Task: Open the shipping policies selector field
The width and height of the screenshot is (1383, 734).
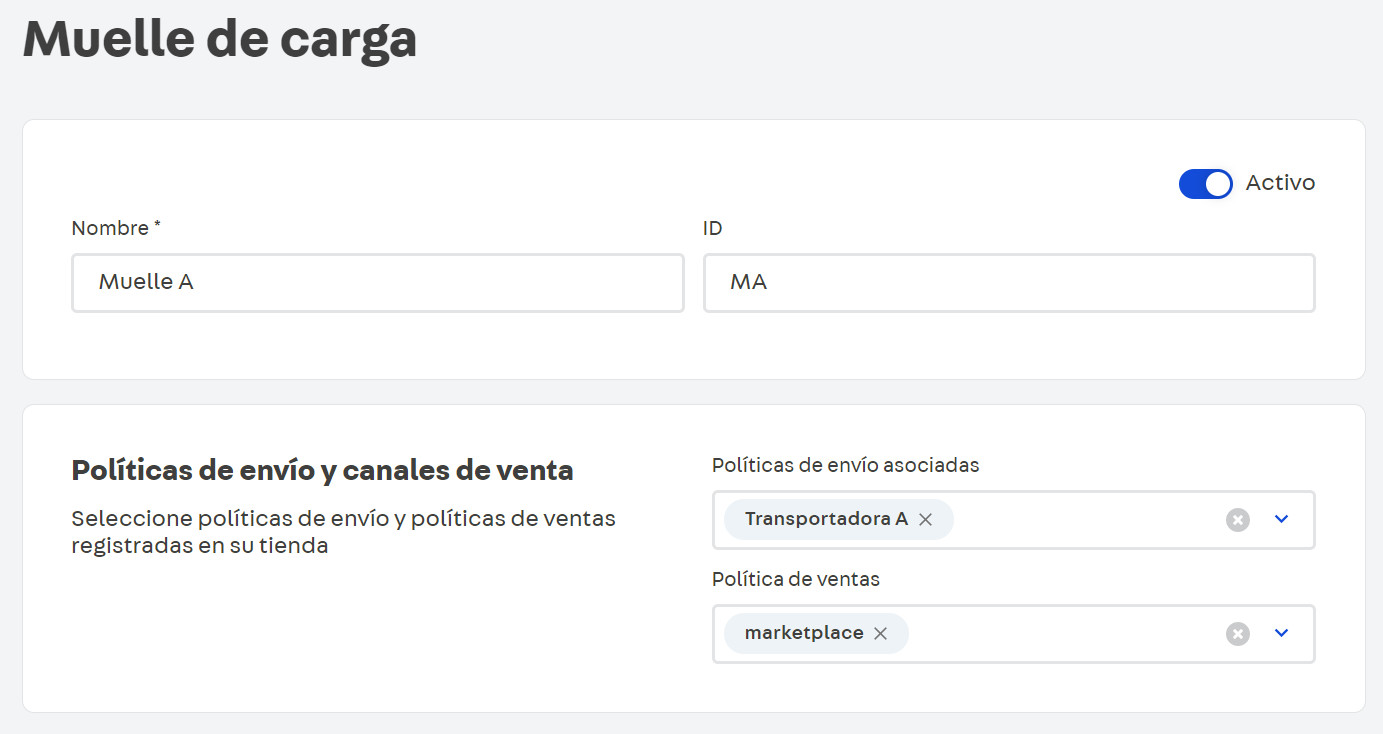Action: coord(1080,519)
